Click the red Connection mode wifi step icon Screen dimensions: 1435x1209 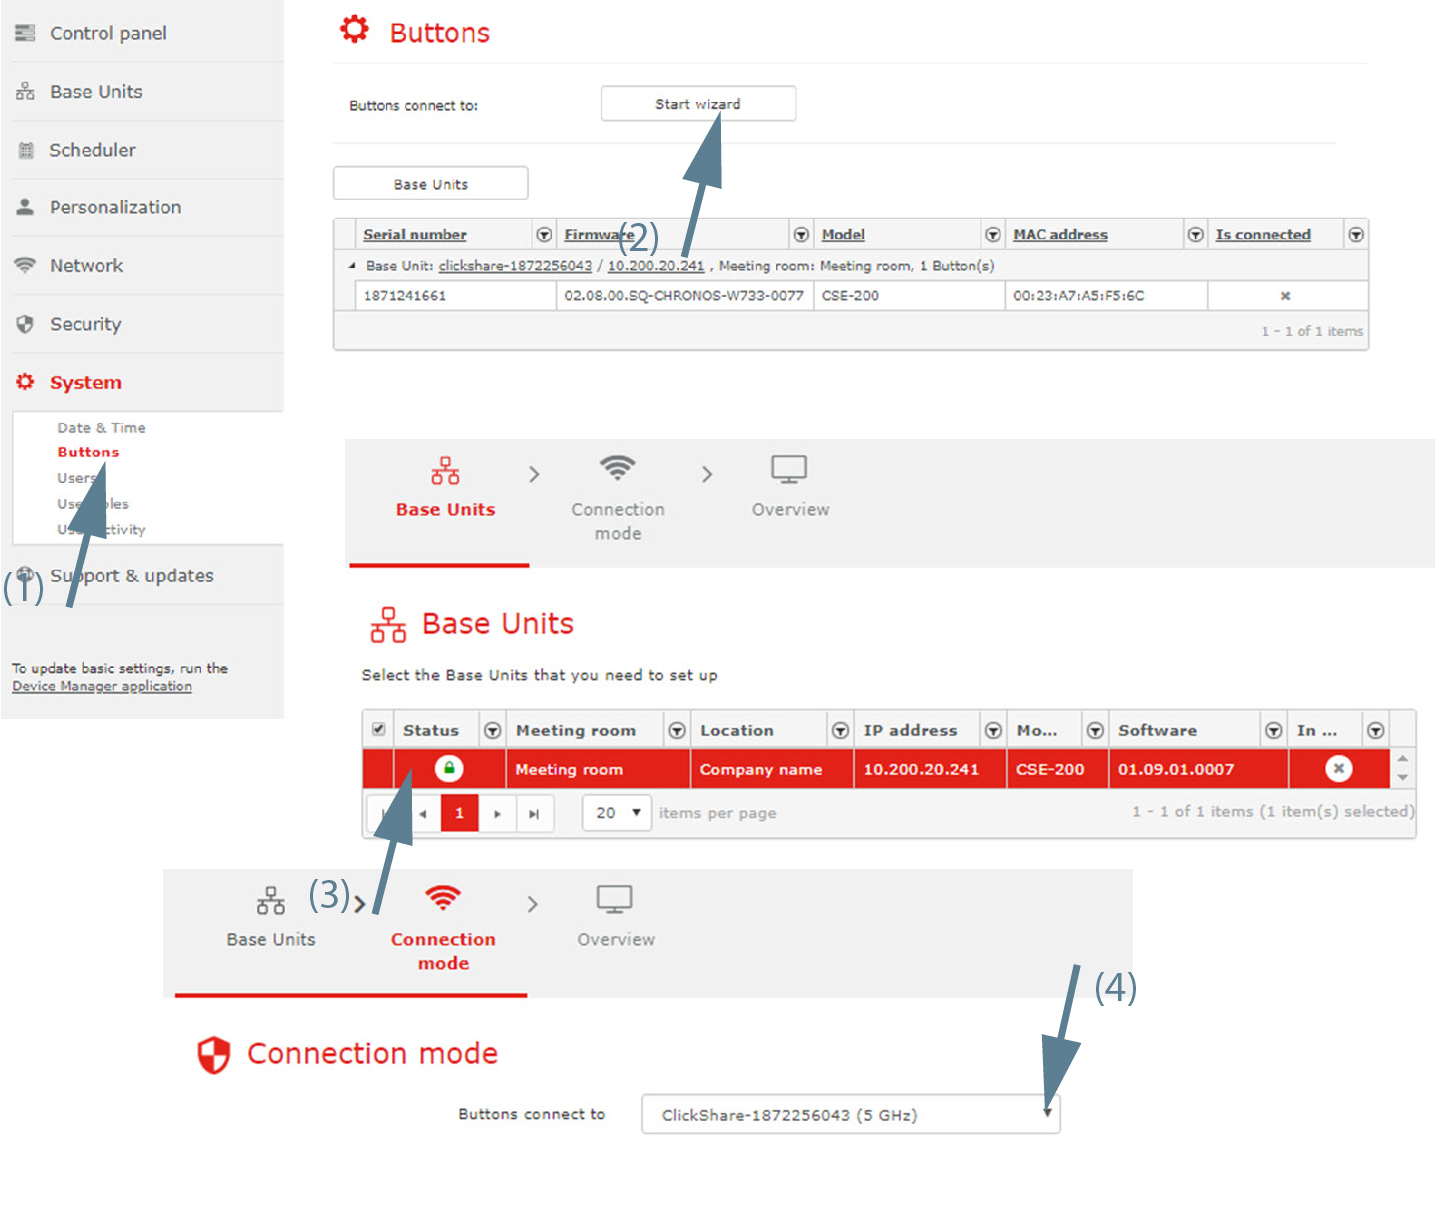point(443,898)
